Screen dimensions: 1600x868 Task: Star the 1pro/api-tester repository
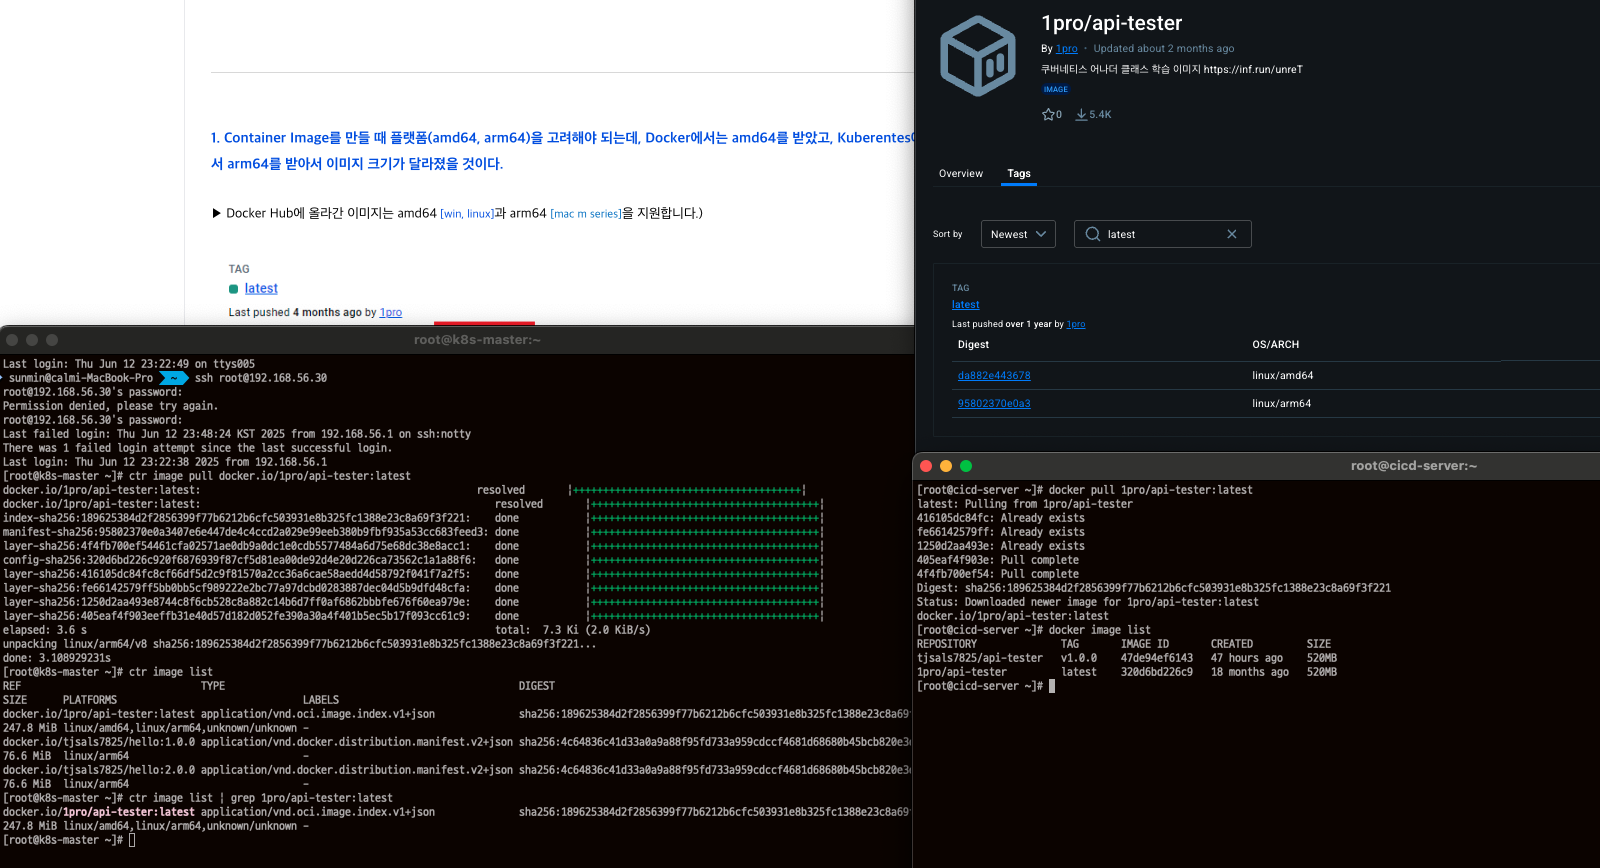pyautogui.click(x=1049, y=115)
